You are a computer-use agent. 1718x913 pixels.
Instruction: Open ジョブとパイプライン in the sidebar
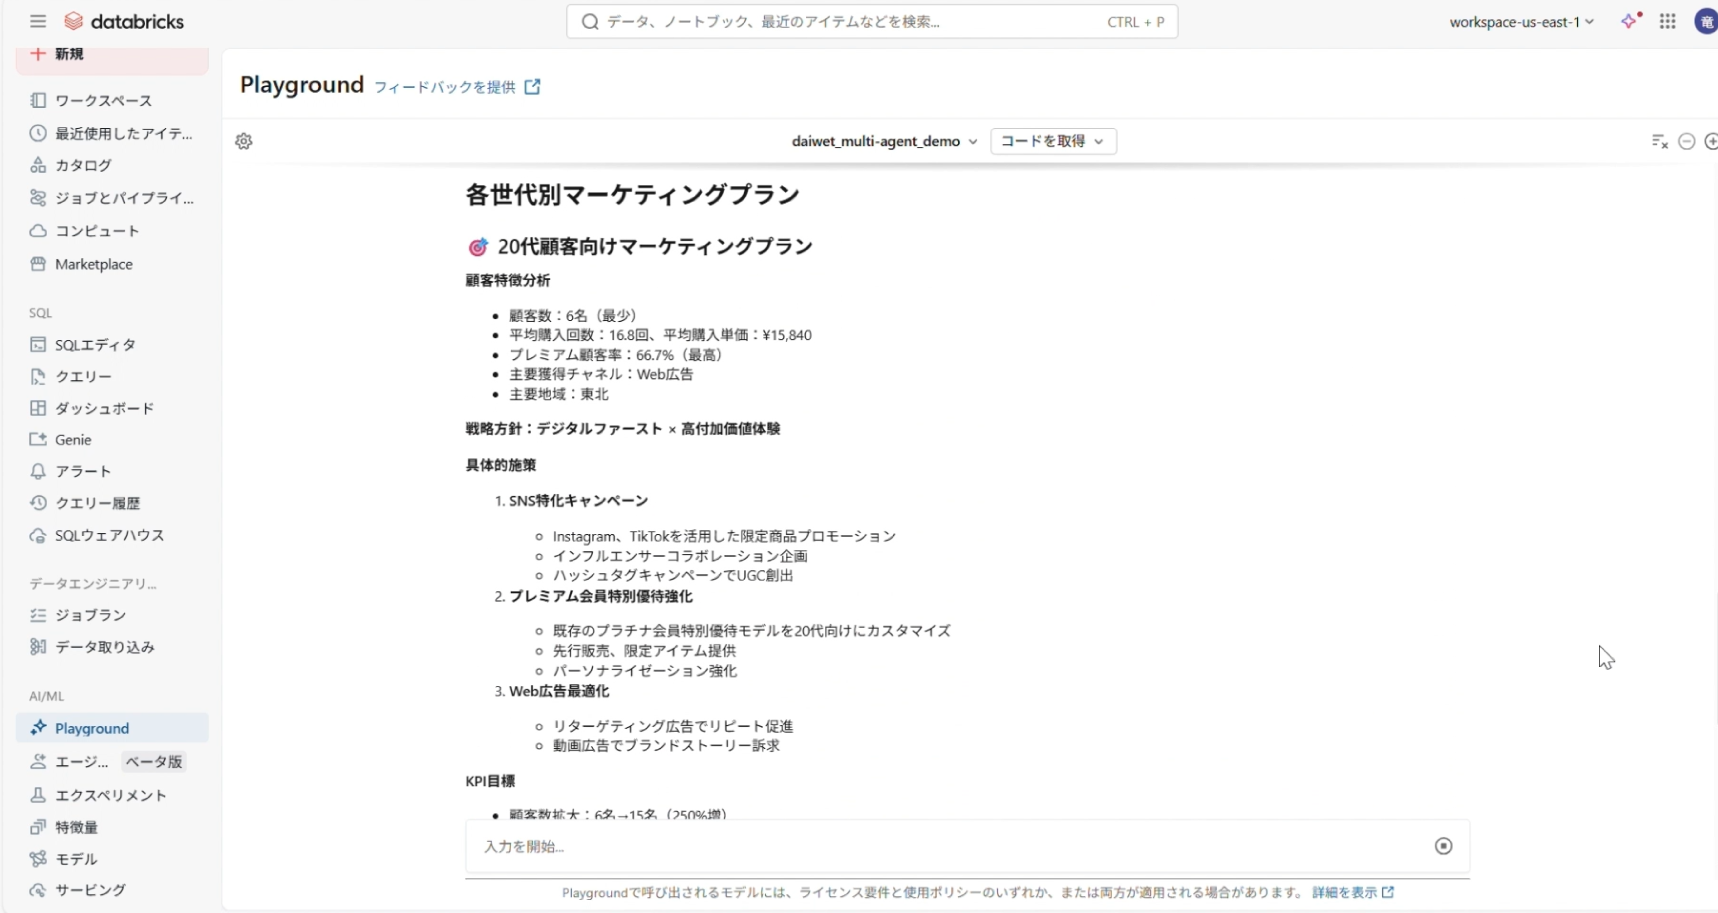tap(124, 198)
